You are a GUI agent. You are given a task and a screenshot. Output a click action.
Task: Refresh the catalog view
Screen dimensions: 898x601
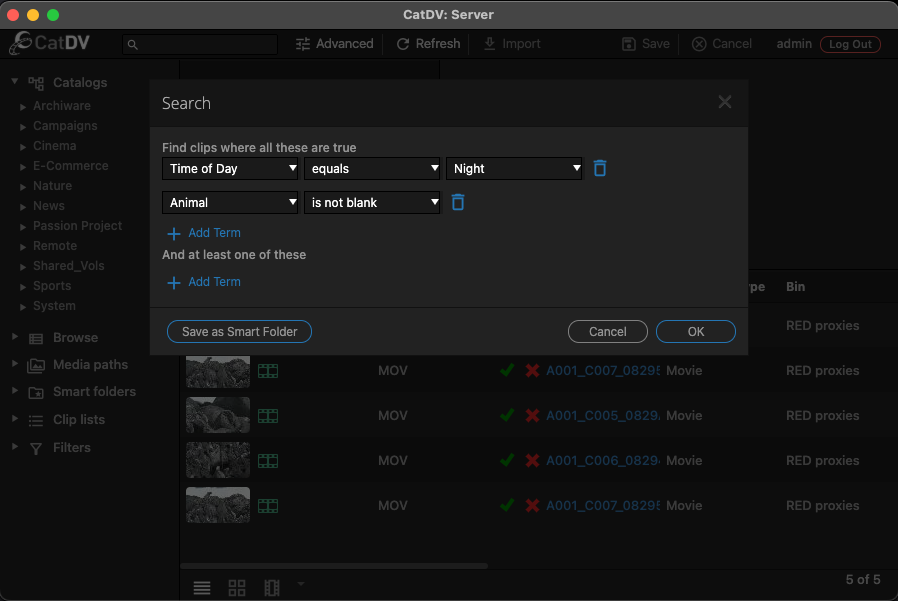point(428,44)
